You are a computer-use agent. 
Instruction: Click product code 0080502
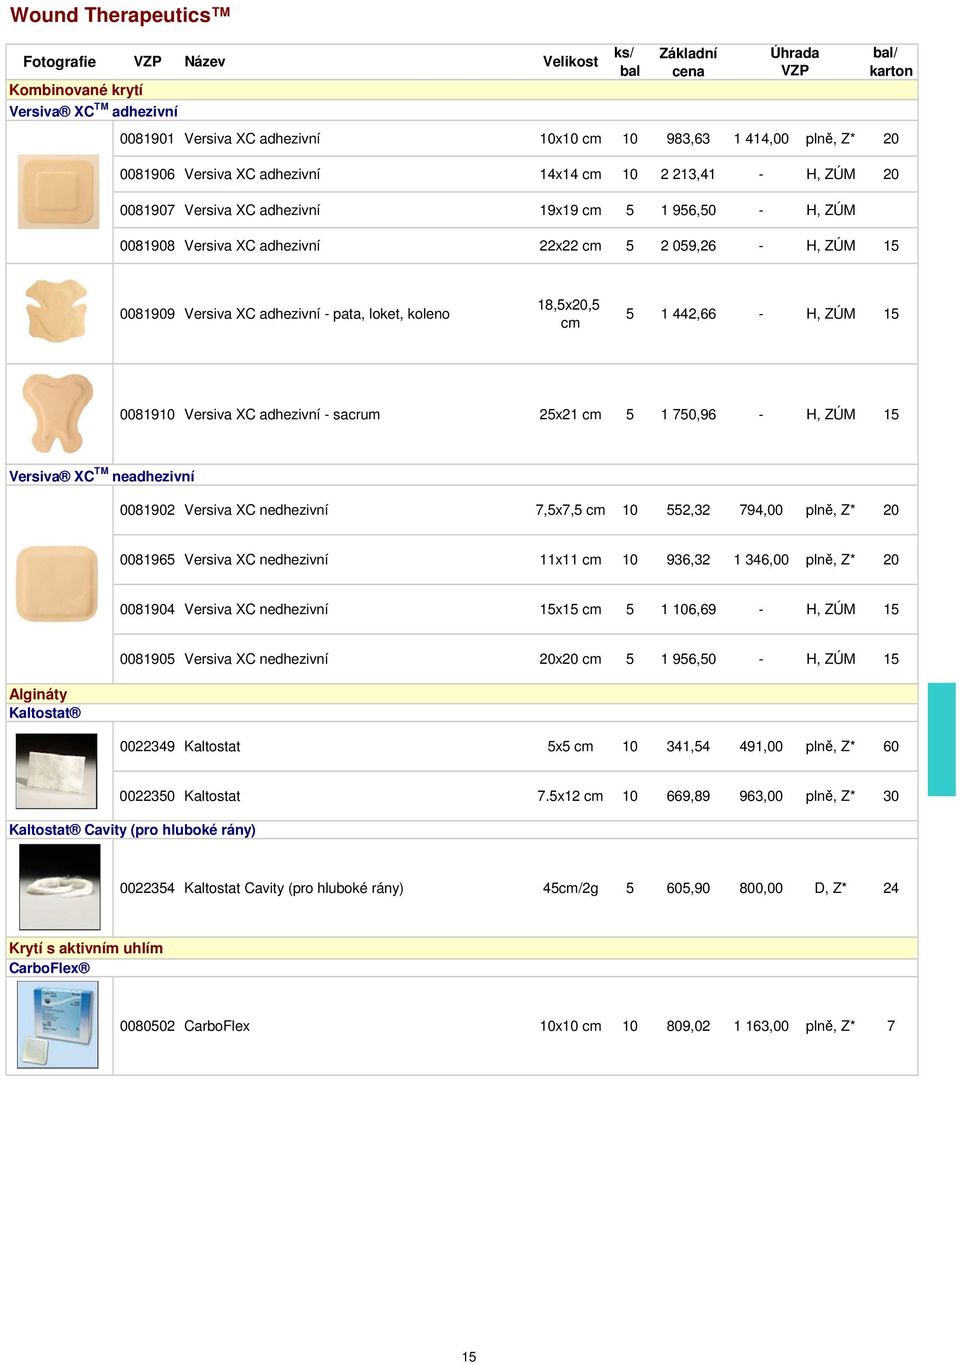point(147,1026)
